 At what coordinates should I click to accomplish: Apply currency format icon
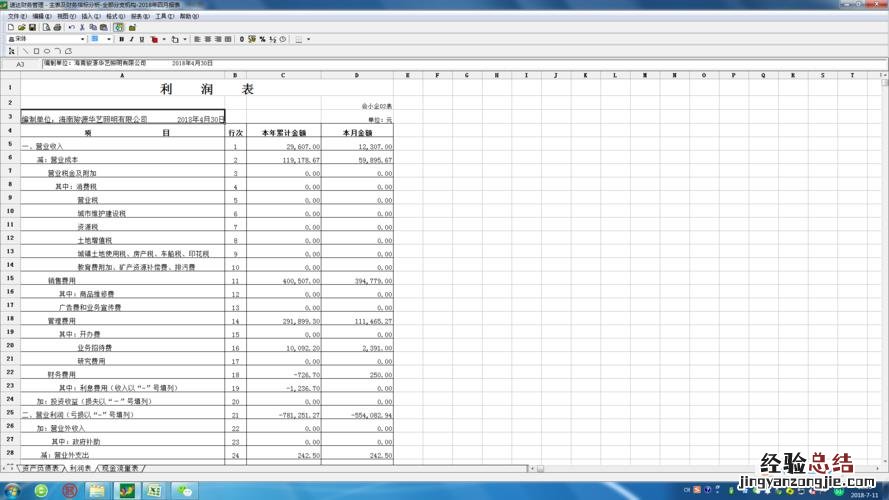(252, 39)
